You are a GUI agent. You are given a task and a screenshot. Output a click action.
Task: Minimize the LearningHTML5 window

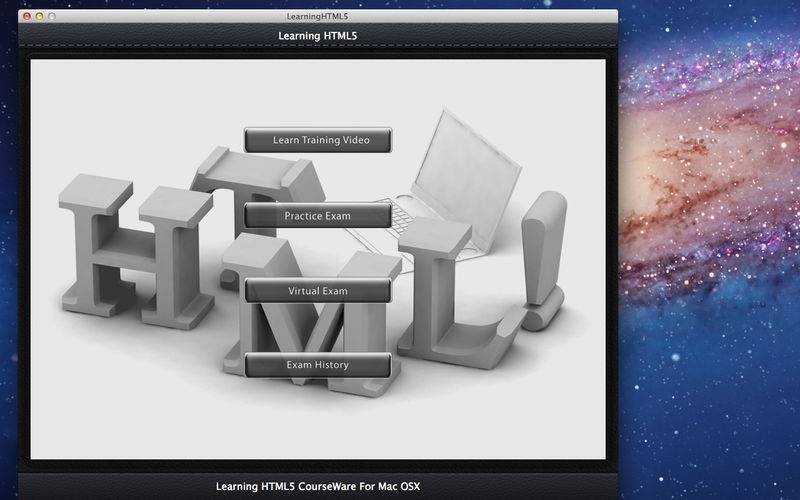click(39, 16)
